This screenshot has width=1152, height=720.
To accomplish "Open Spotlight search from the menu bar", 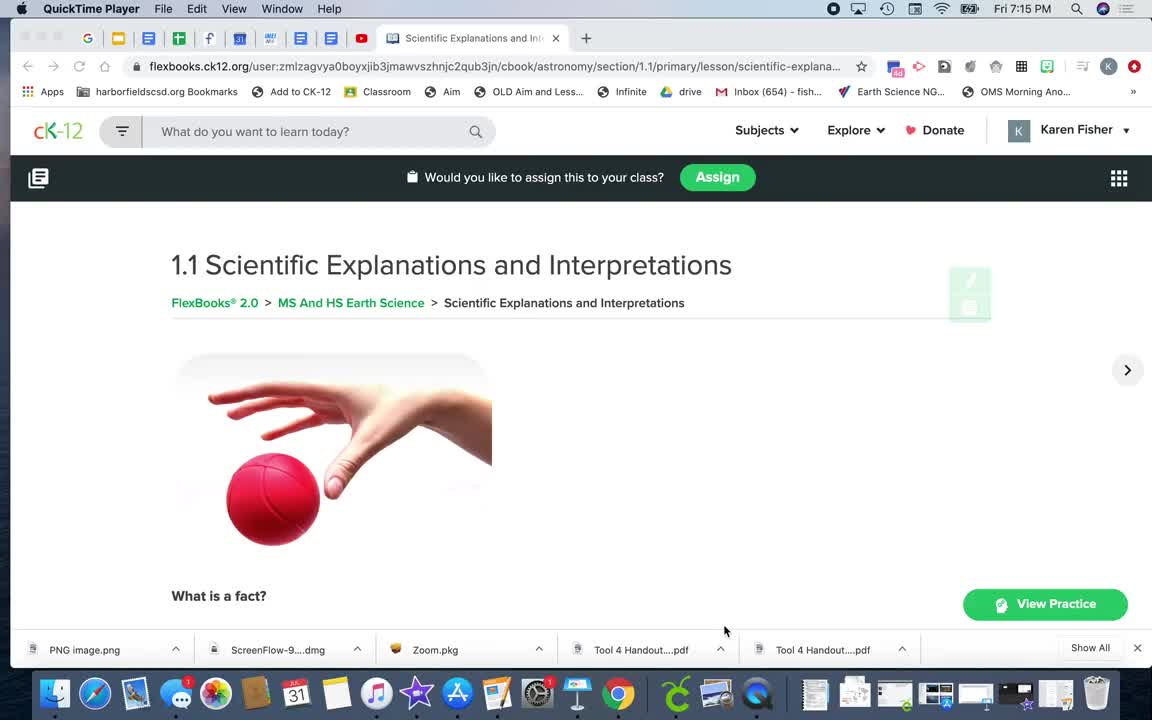I will click(1076, 9).
